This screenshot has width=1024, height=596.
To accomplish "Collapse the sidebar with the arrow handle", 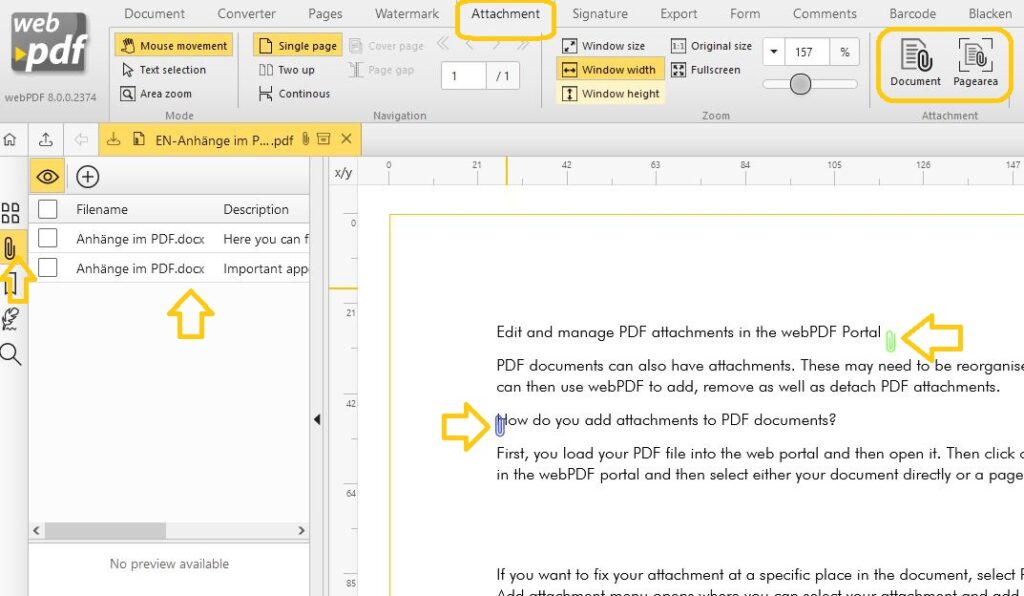I will tap(318, 419).
